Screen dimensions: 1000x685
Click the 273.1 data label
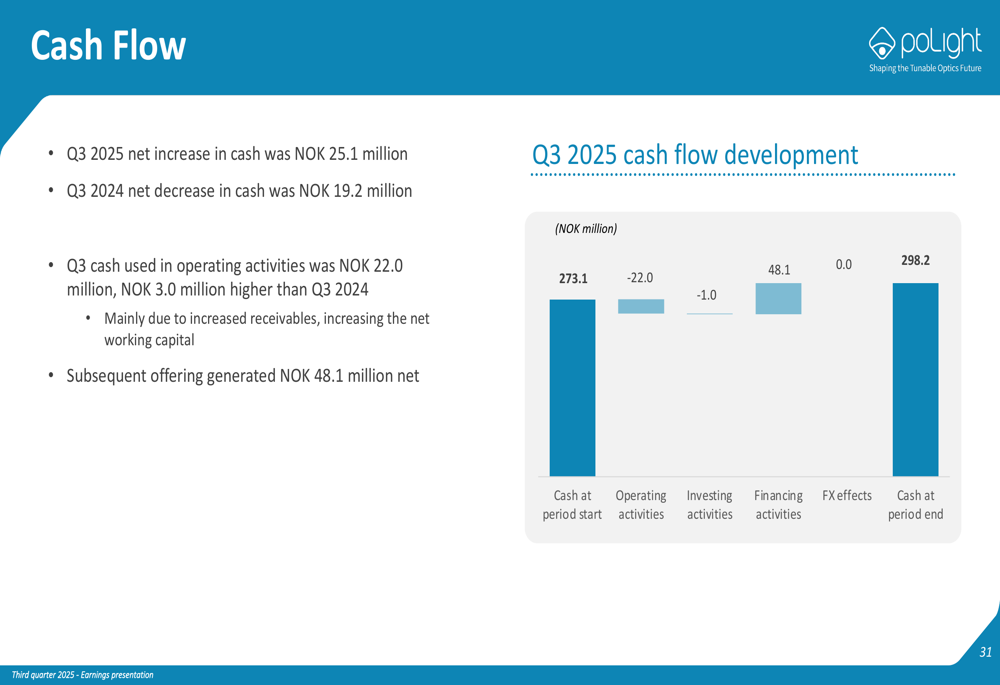pos(573,279)
